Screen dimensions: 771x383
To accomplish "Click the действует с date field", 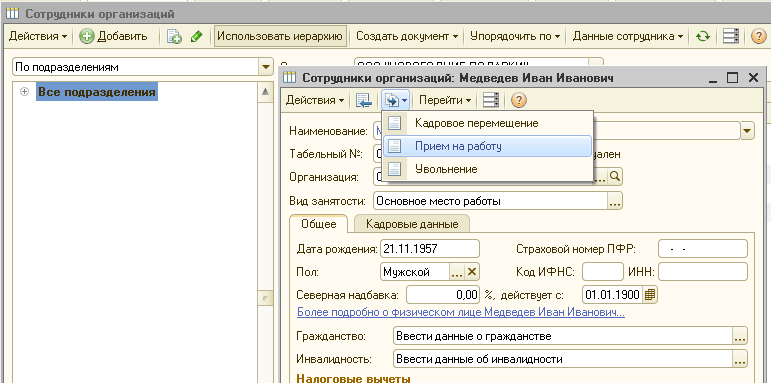I will click(x=613, y=295).
